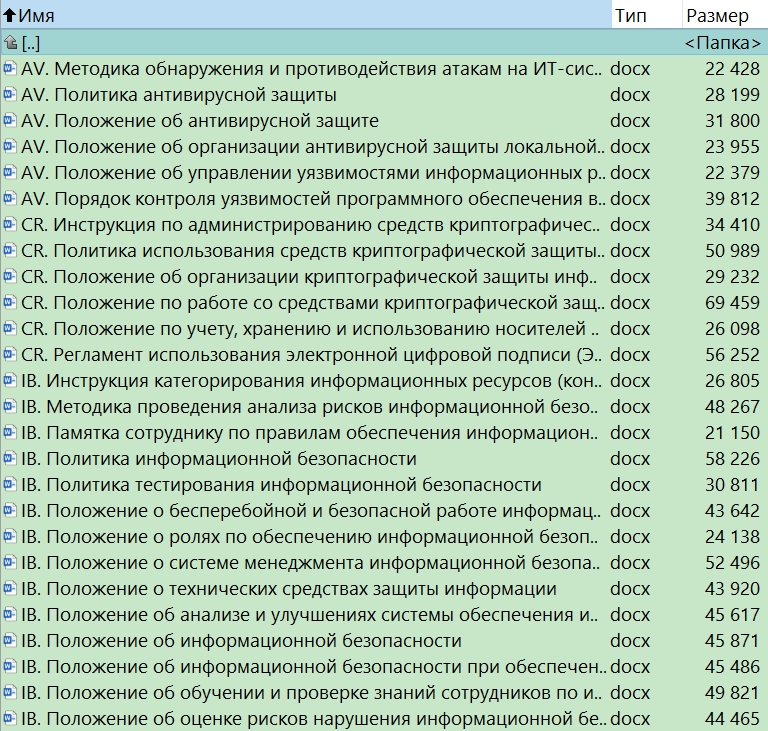Sort files by the Имя column header
768x731 pixels.
[x=306, y=15]
